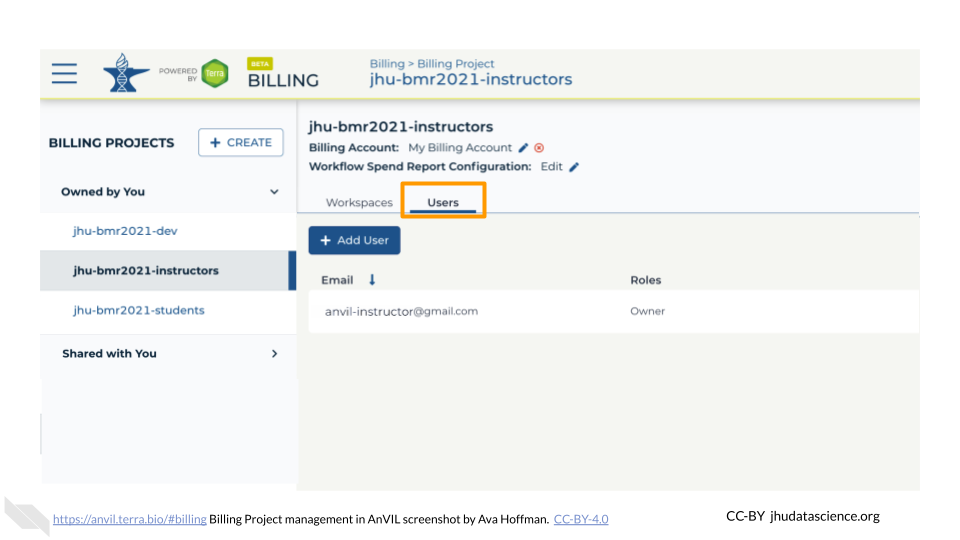
Task: Edit Workflow Spend Report Configuration pencil
Action: [574, 167]
